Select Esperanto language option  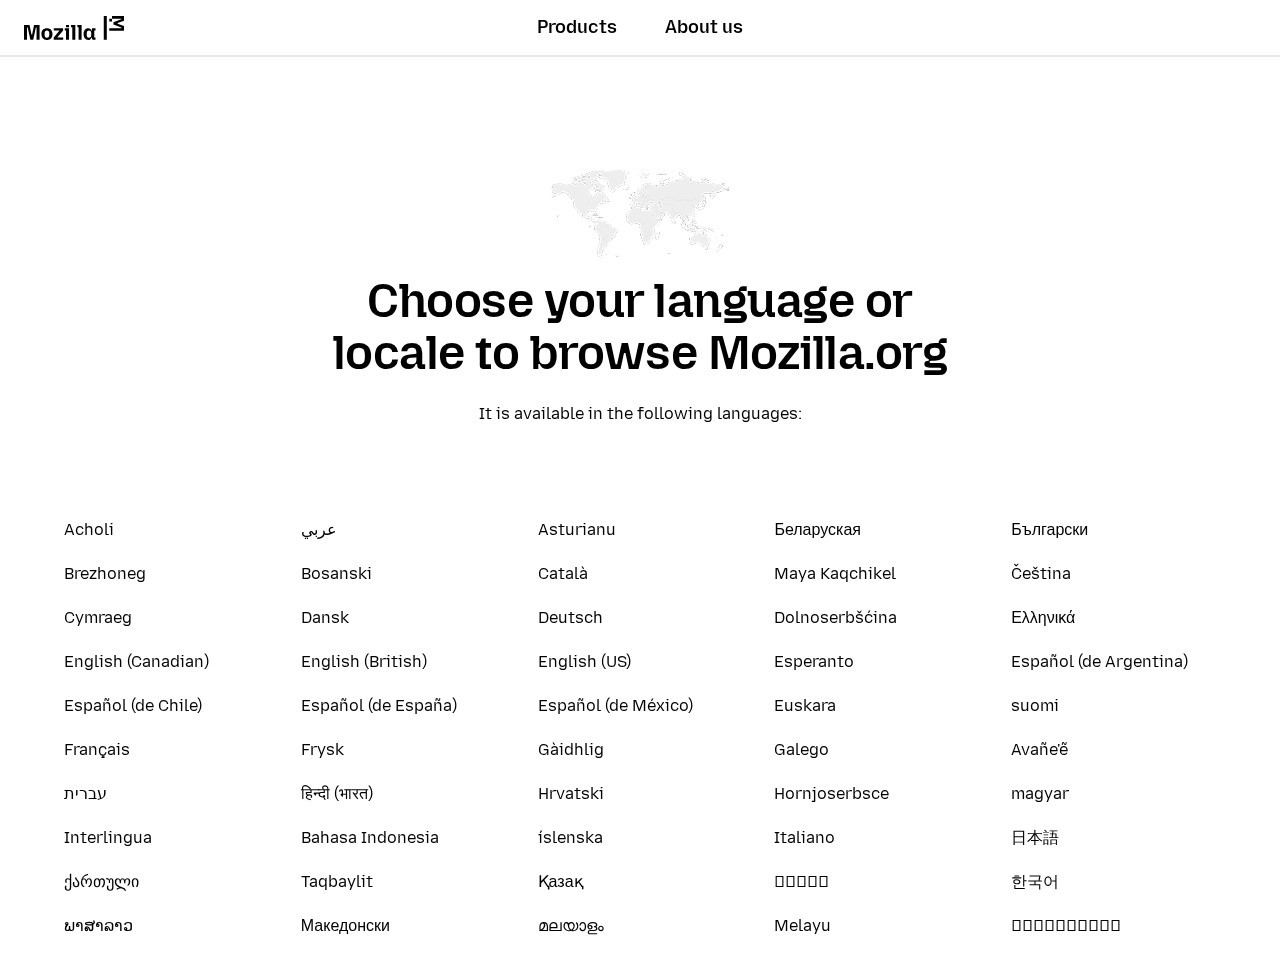(x=813, y=661)
